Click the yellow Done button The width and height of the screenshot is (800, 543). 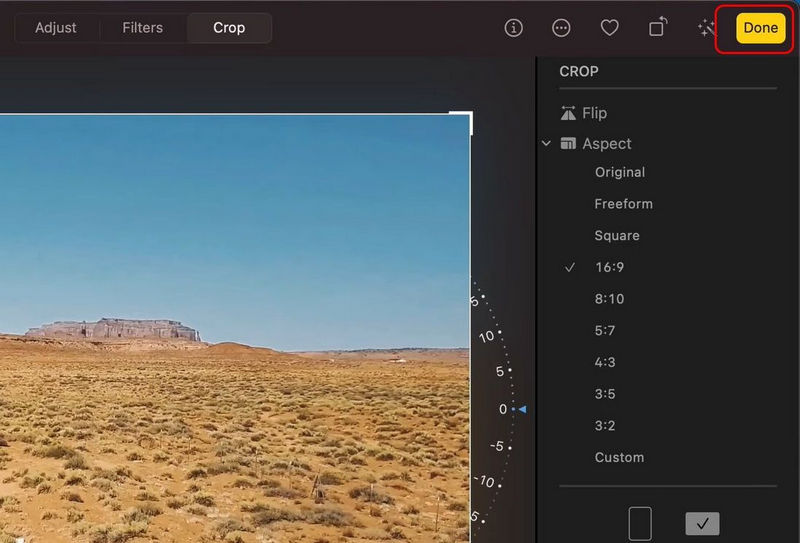(760, 28)
